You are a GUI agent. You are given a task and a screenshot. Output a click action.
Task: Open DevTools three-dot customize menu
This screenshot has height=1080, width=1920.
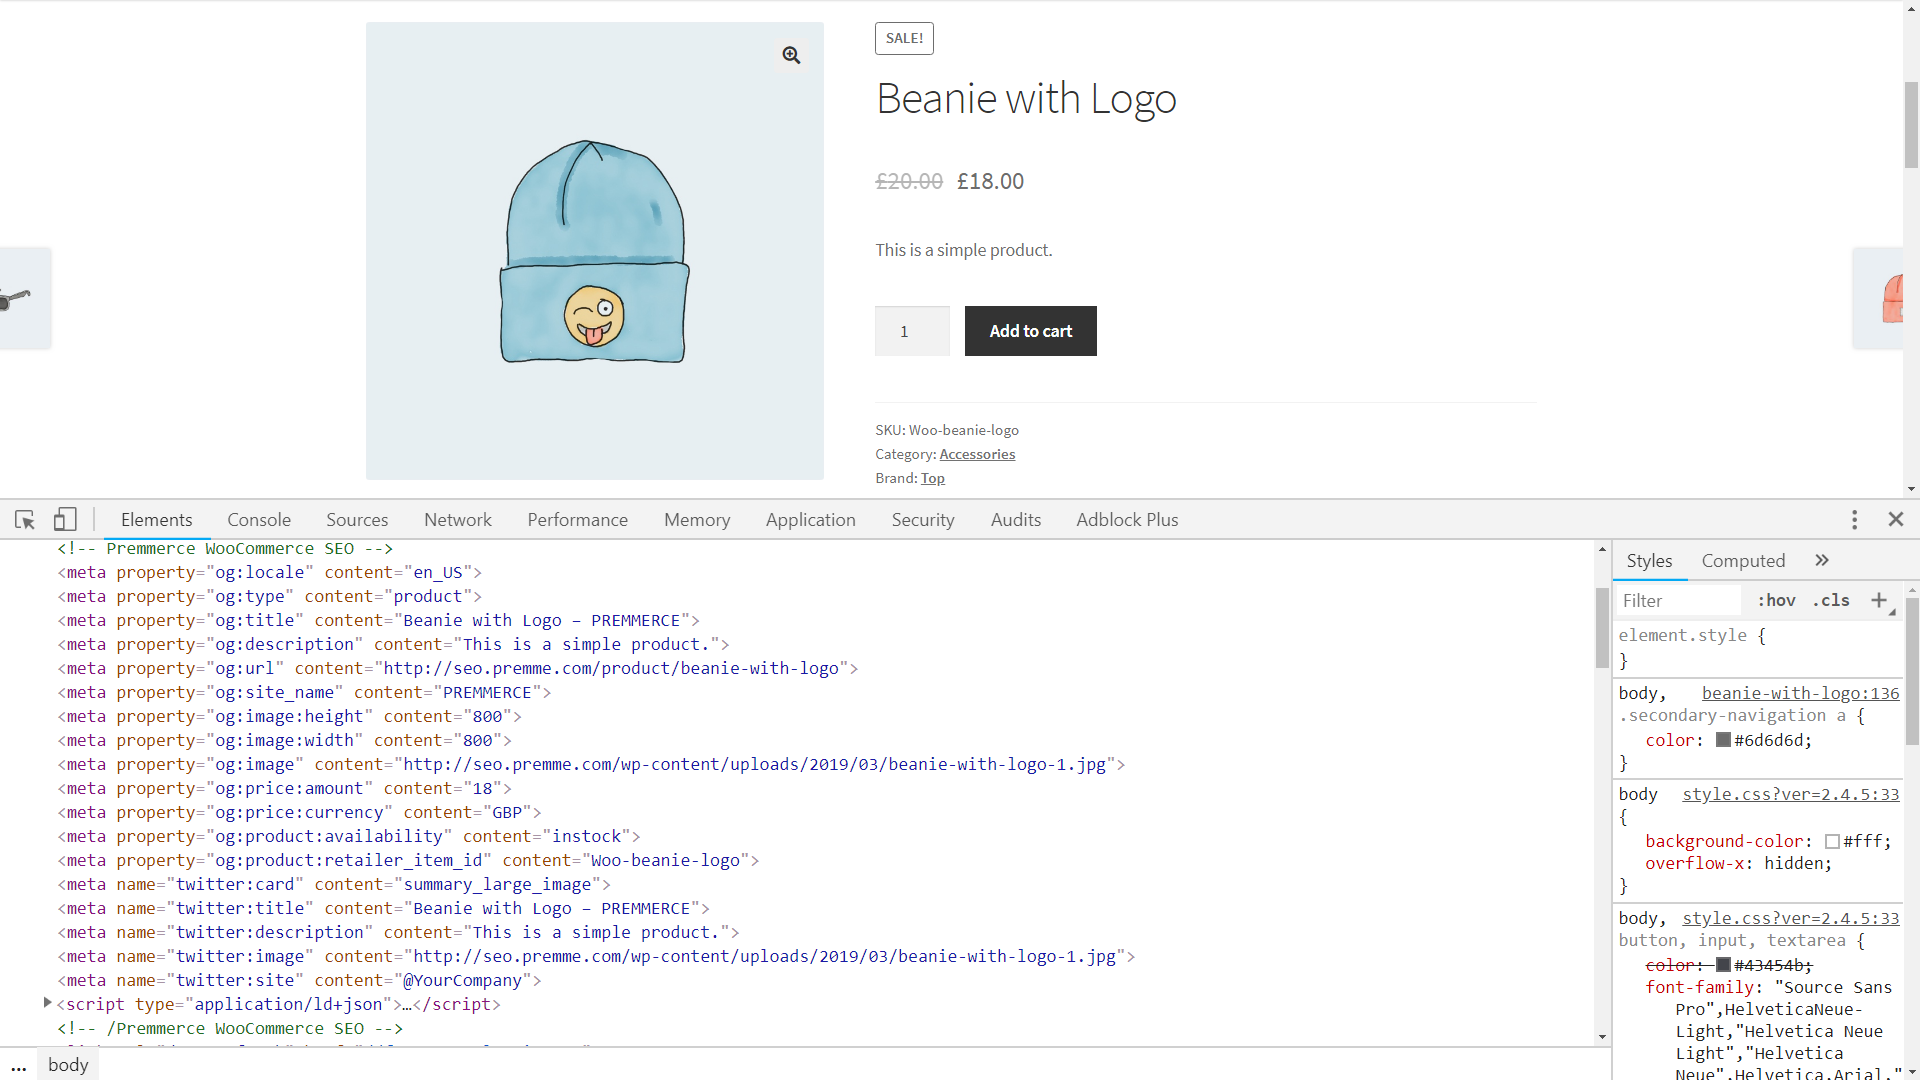(1854, 520)
